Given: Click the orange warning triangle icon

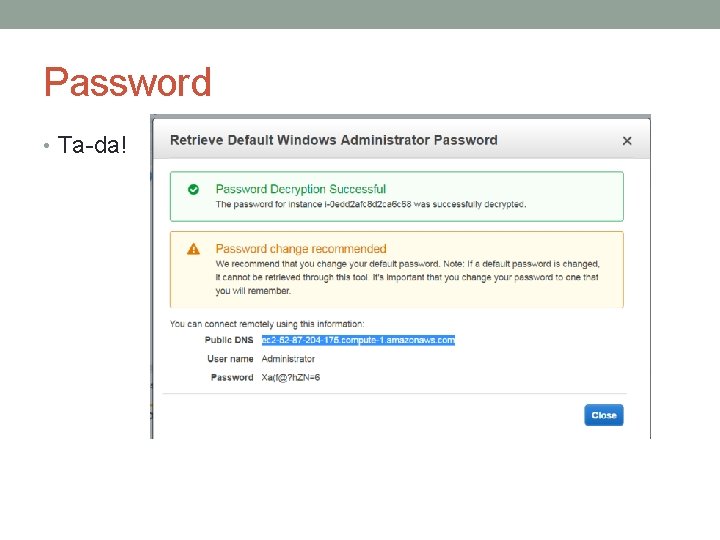Looking at the screenshot, I should click(193, 249).
